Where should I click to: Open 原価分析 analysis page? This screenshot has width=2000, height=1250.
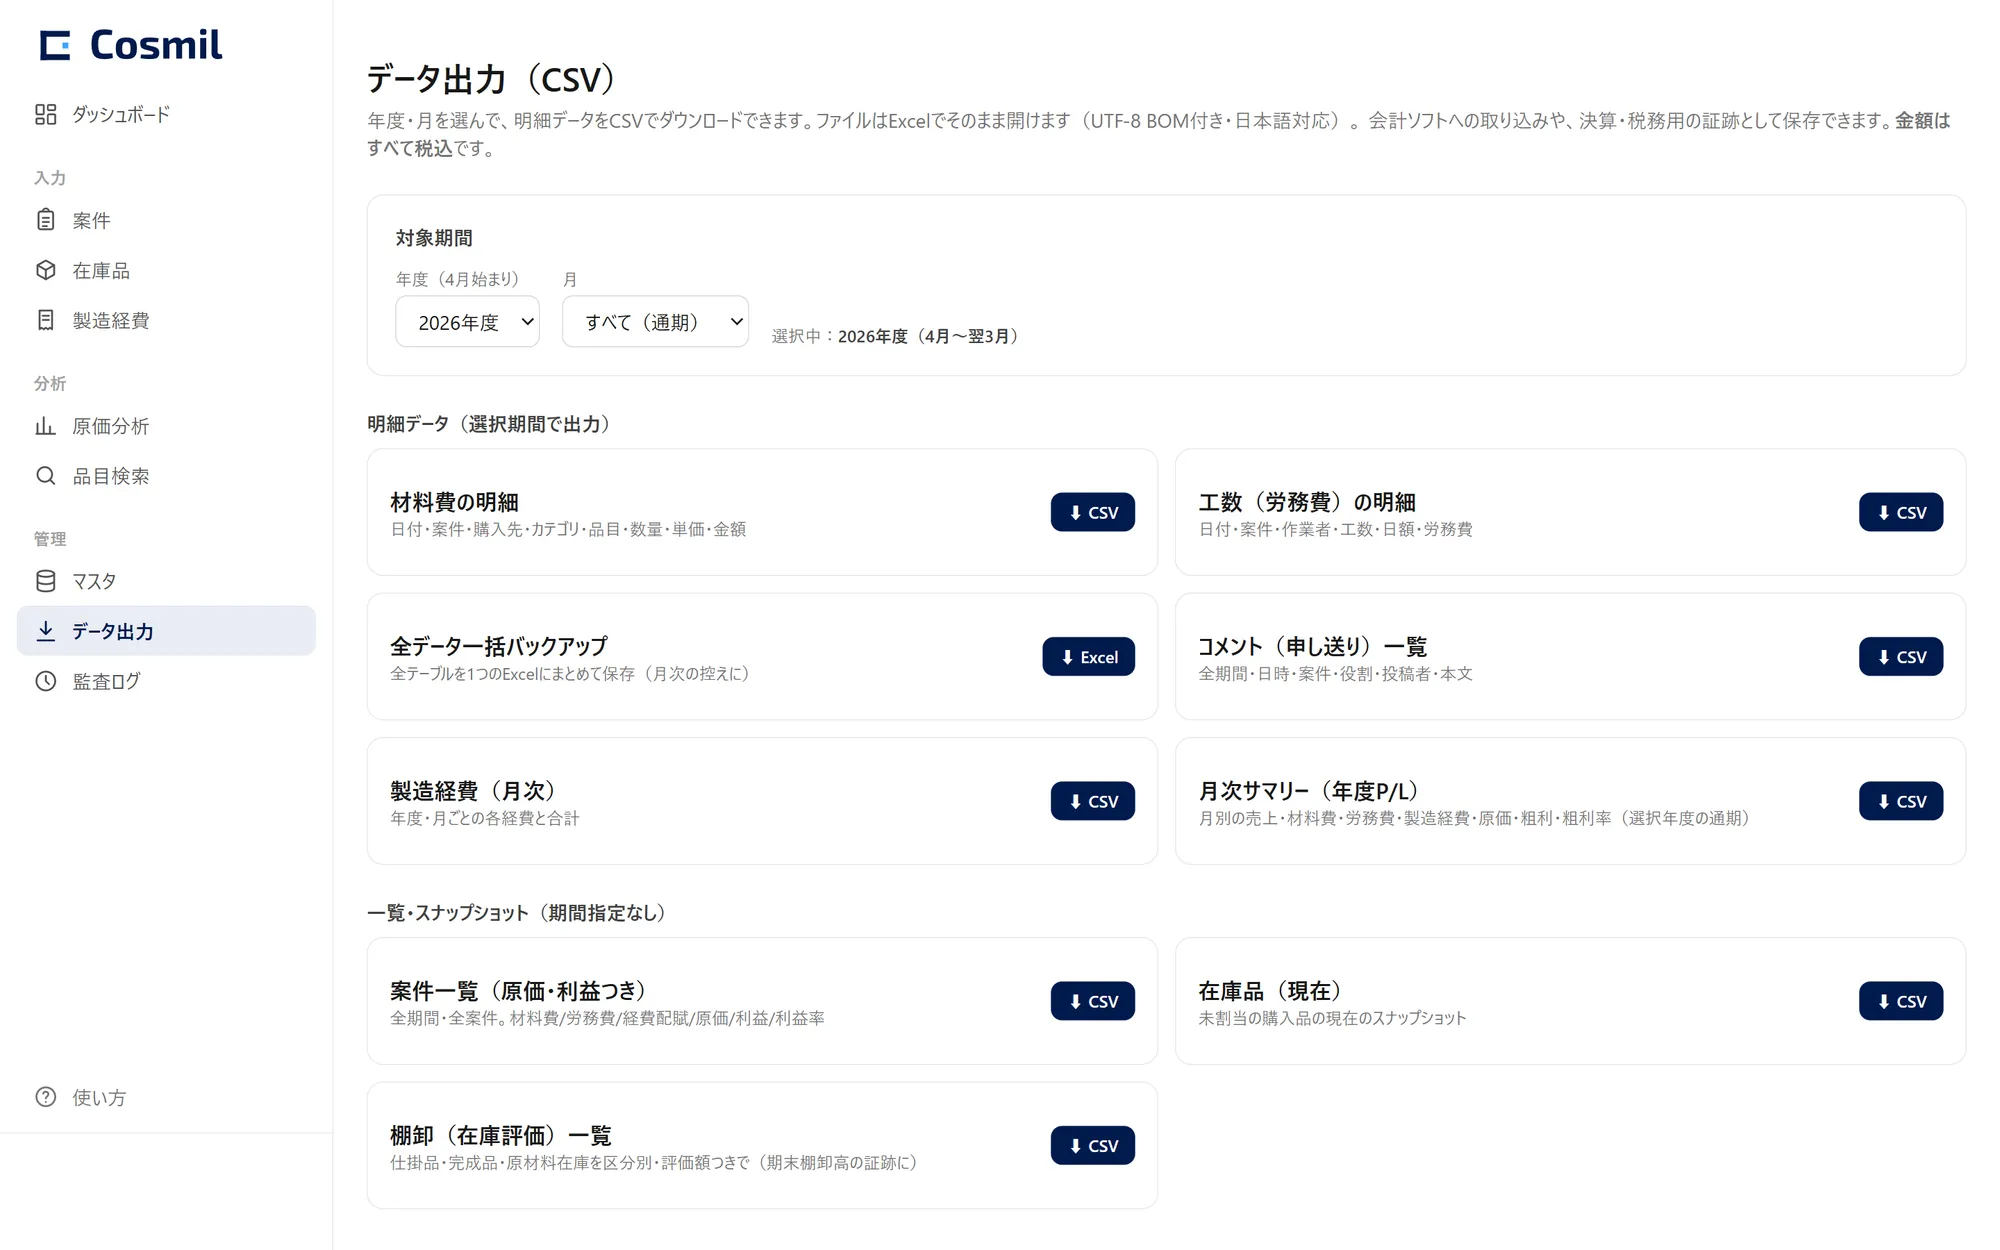pyautogui.click(x=166, y=426)
